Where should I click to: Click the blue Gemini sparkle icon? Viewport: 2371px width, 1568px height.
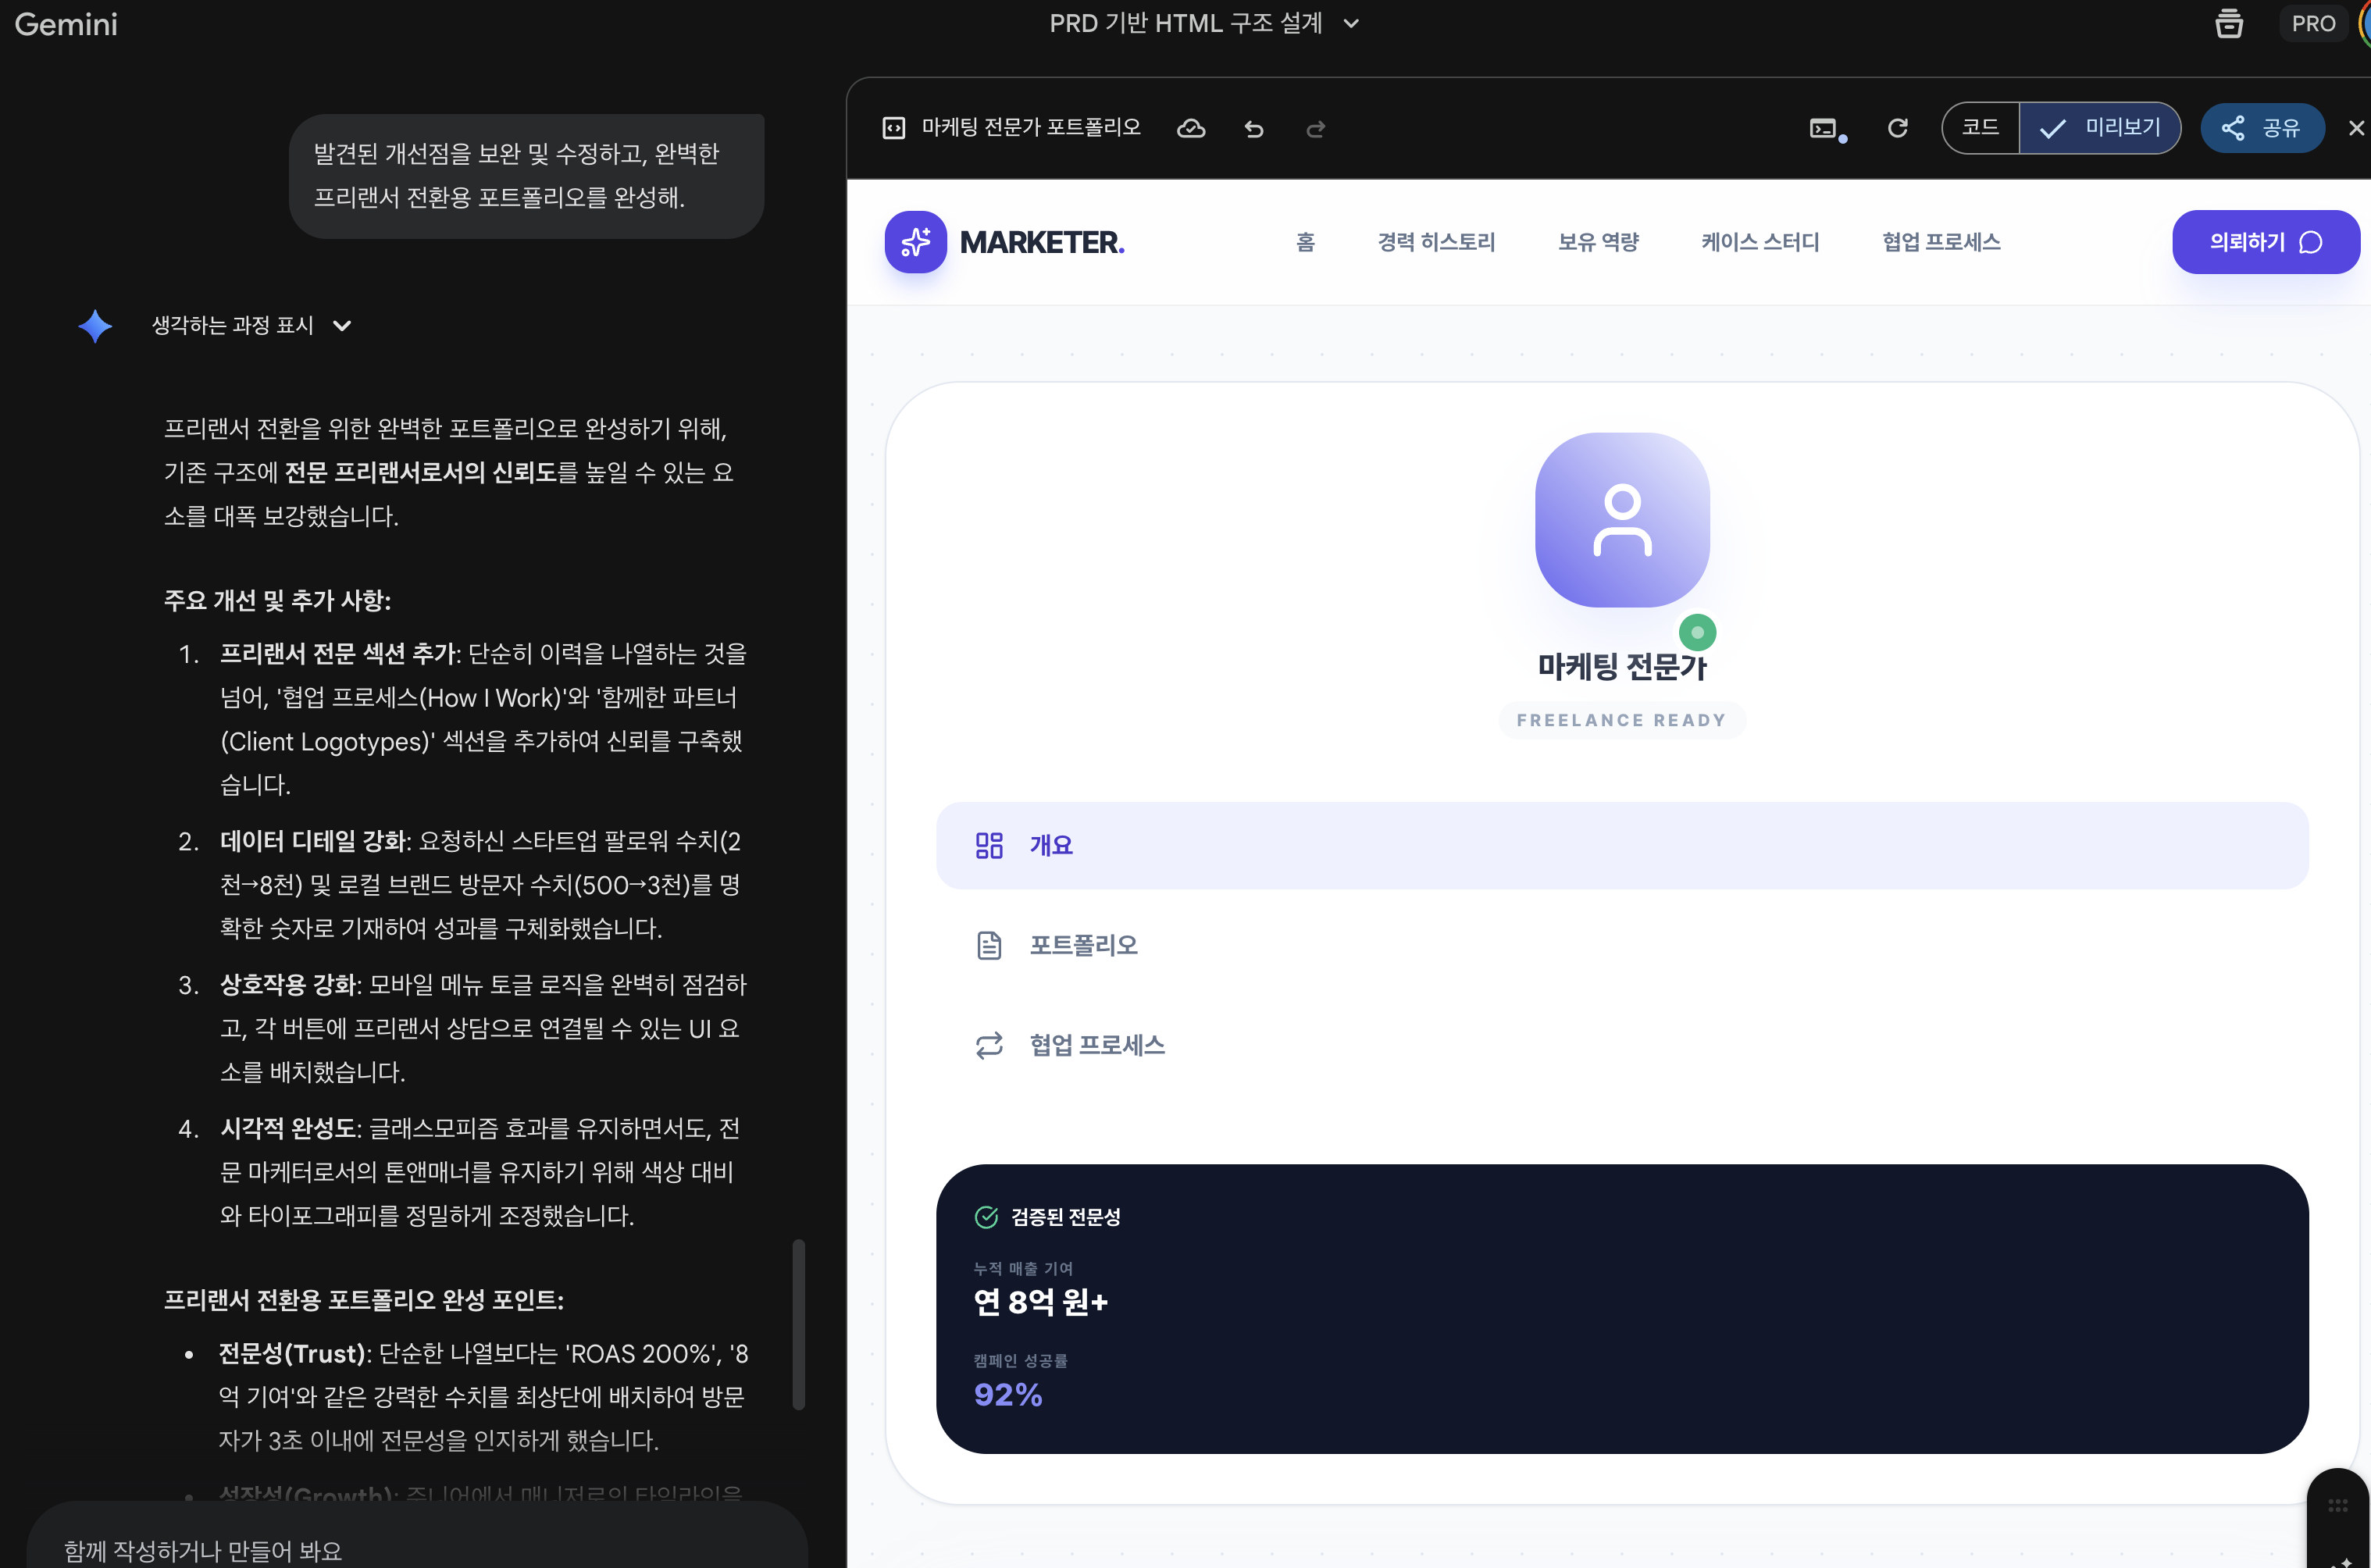(x=95, y=326)
